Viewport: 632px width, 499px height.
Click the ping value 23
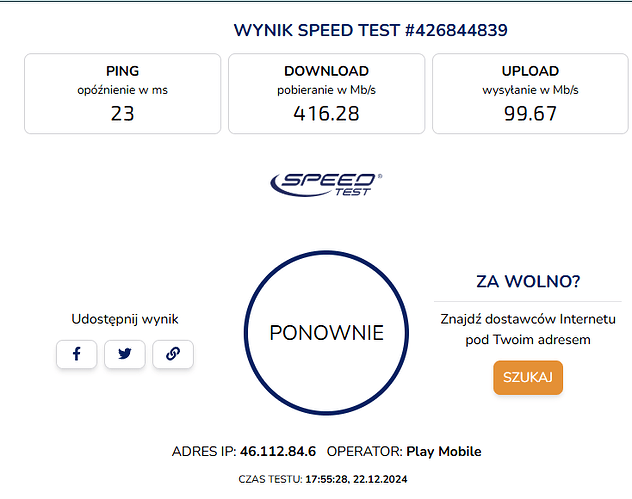click(x=122, y=114)
